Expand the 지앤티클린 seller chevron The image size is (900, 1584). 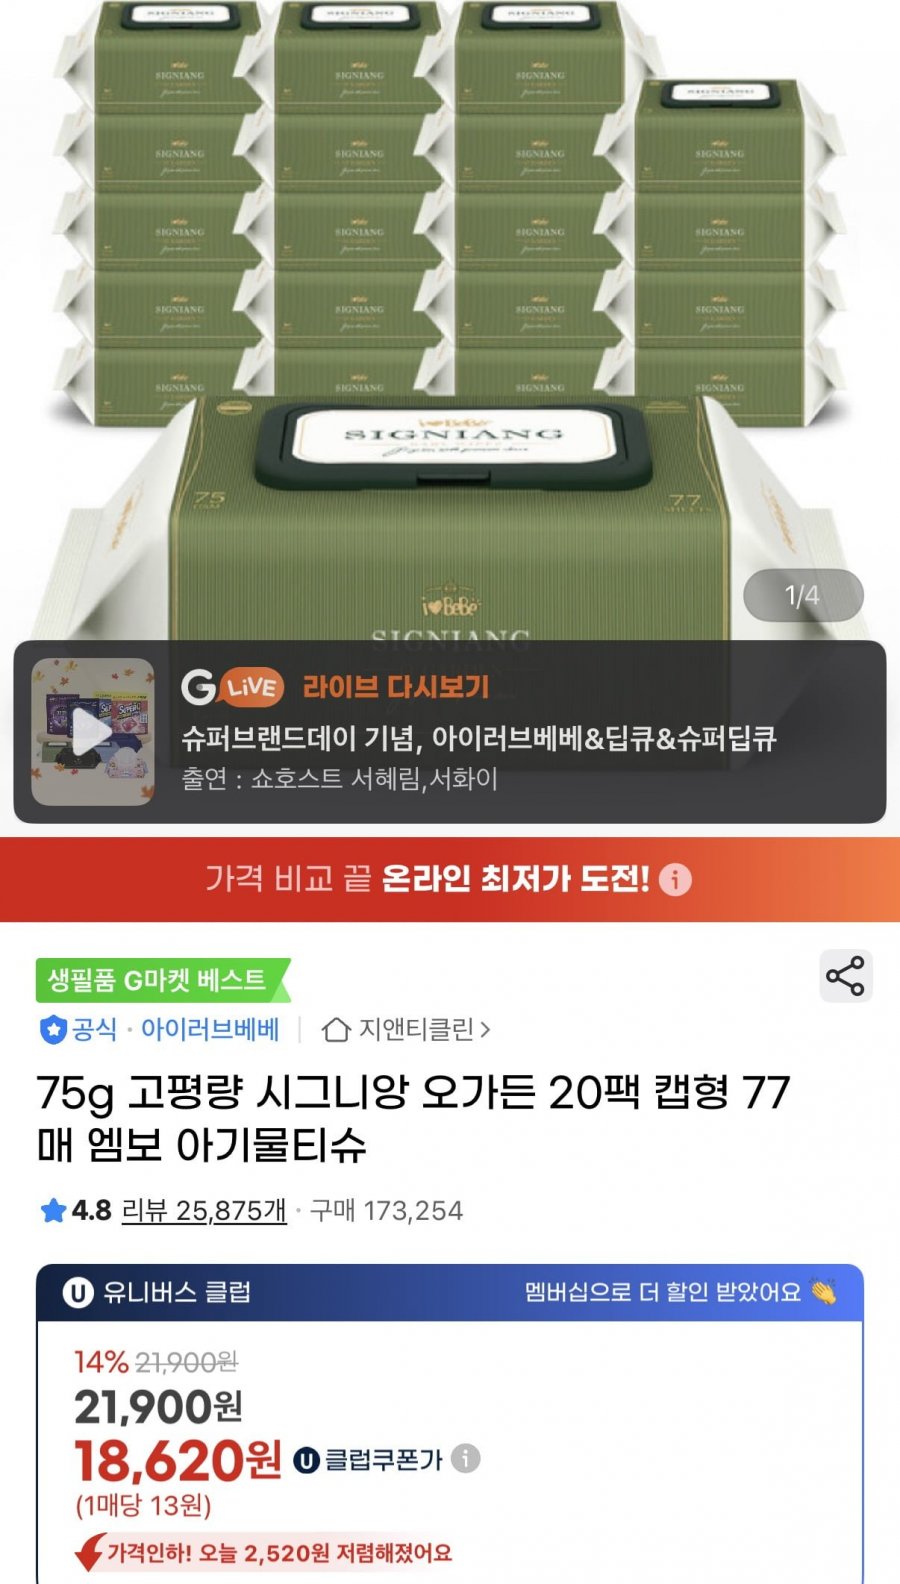click(485, 1029)
